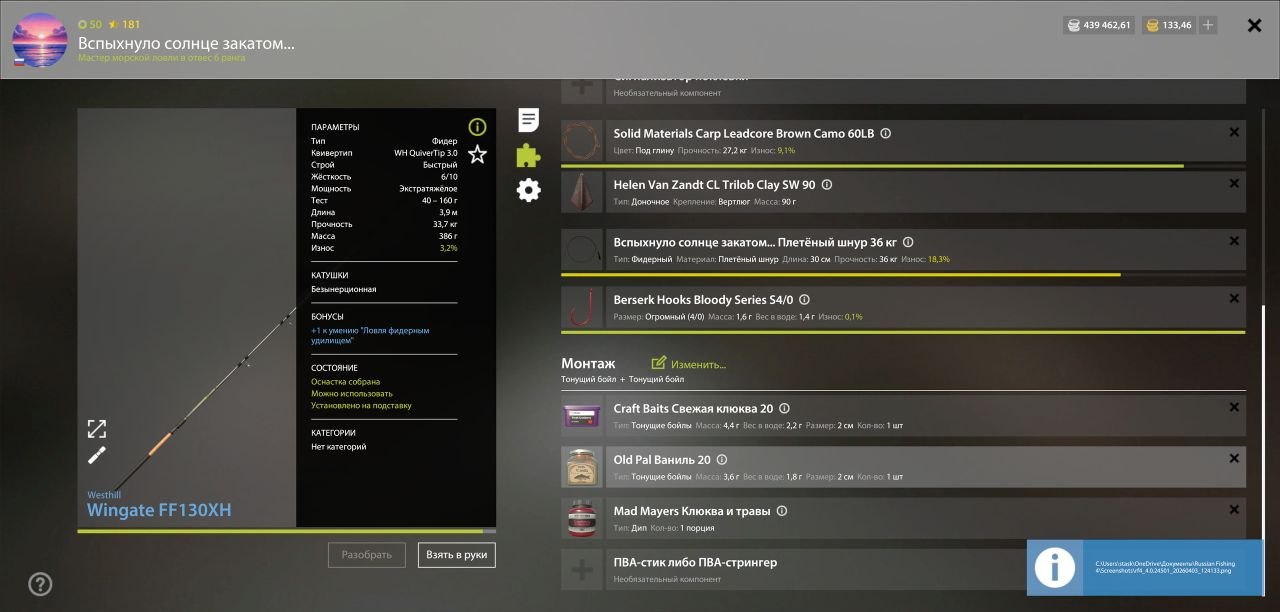Viewport: 1280px width, 612px height.
Task: Click the Взять в руки button
Action: click(x=457, y=555)
